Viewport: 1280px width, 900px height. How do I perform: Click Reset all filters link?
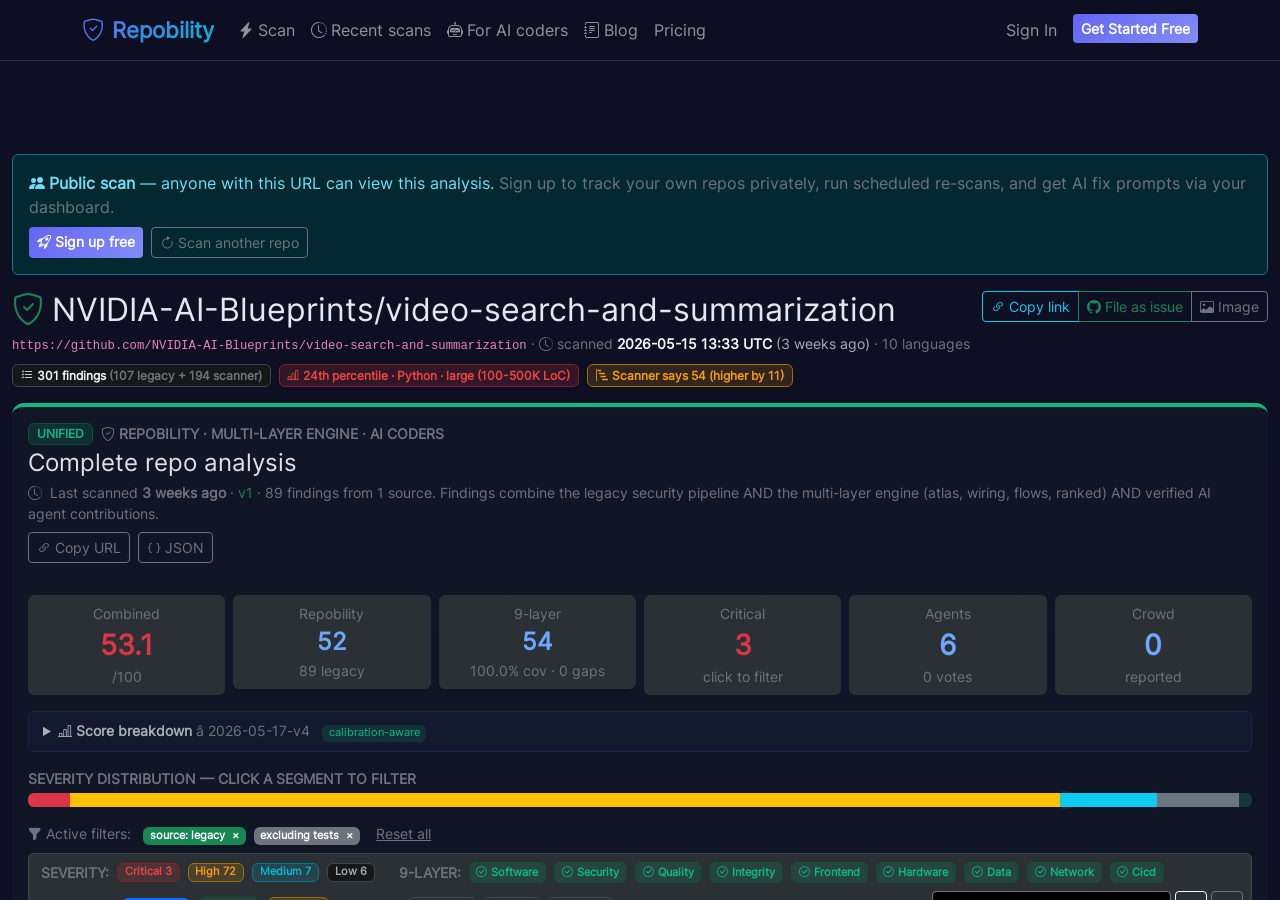click(404, 834)
